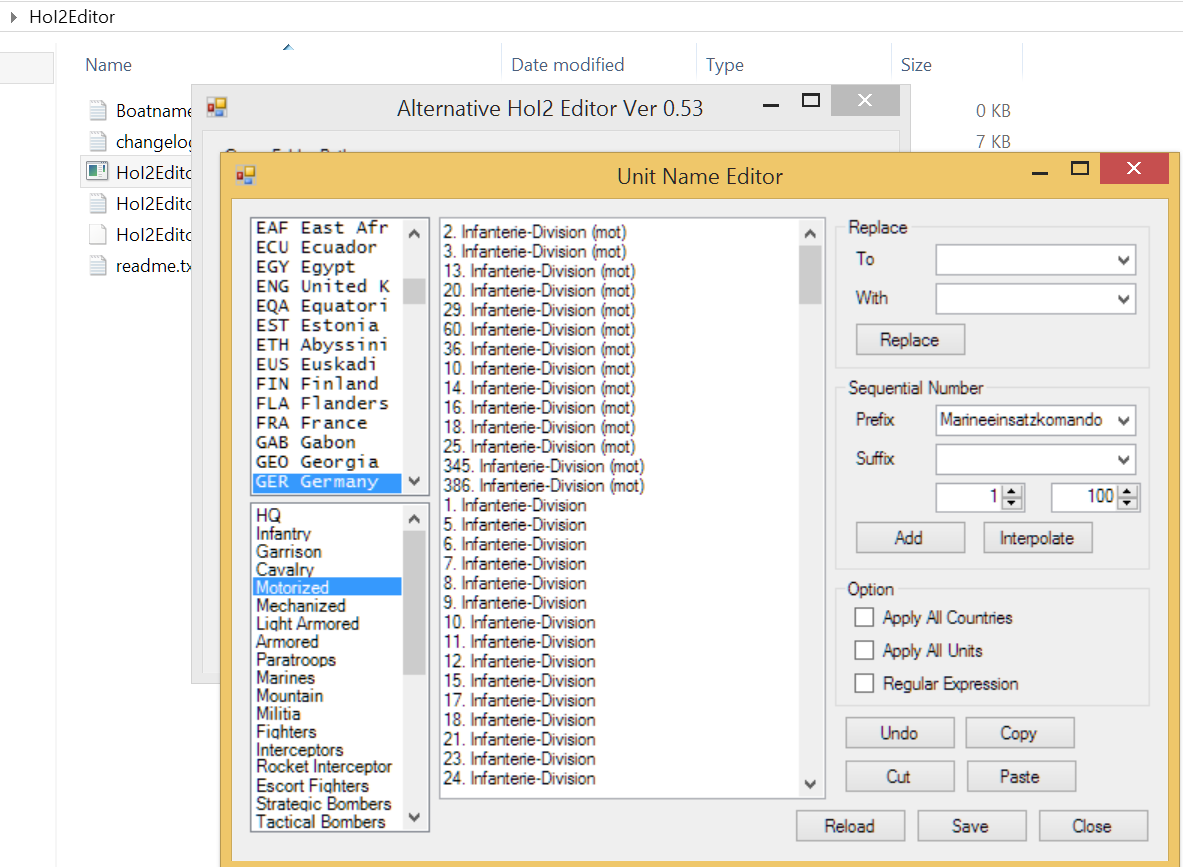Click the name 2. Infanterie-Division (mot)

click(x=535, y=232)
